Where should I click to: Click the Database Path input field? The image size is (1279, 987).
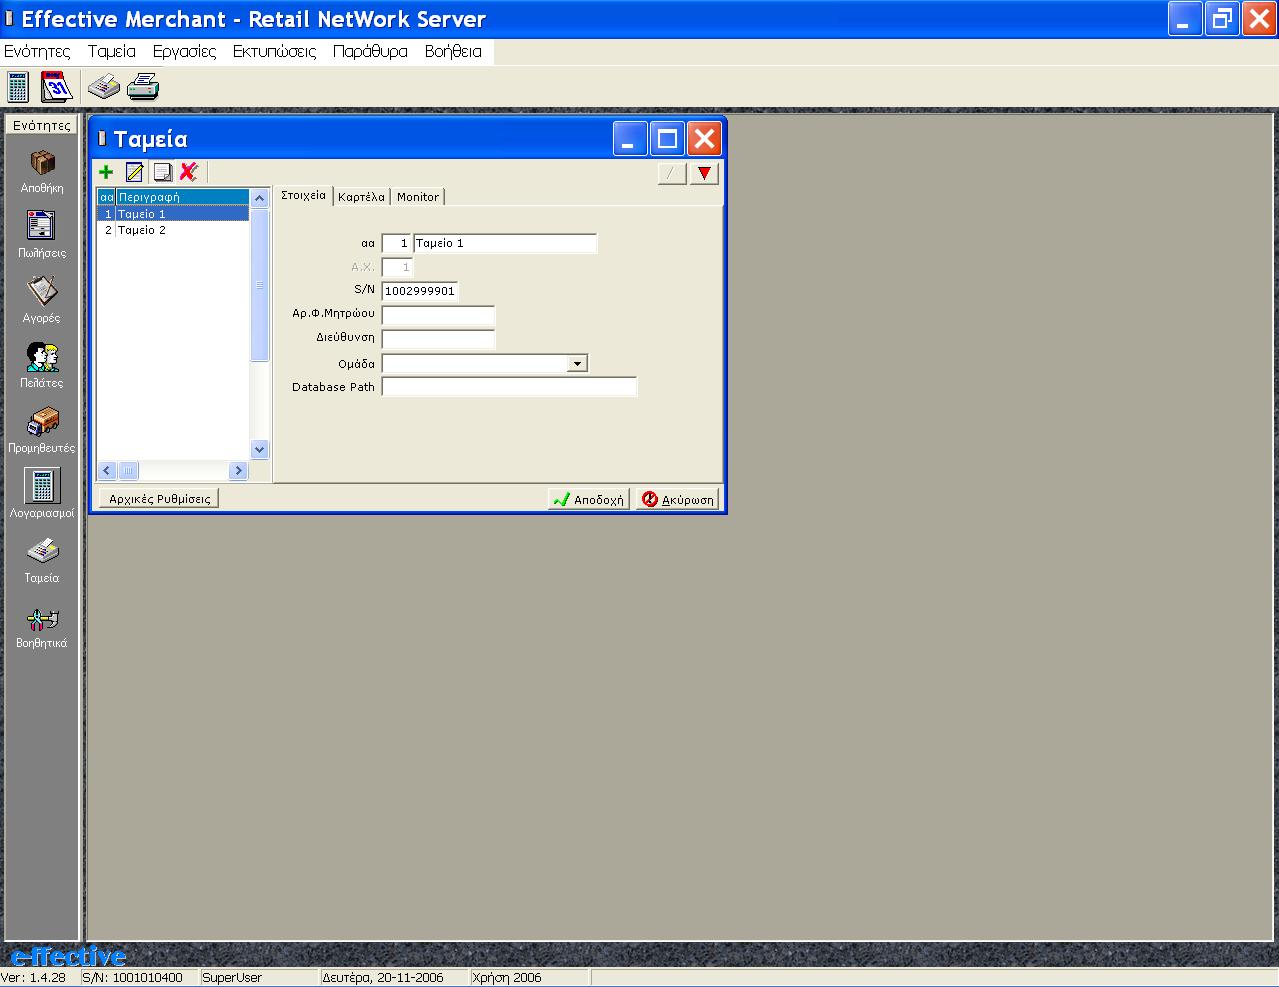509,387
